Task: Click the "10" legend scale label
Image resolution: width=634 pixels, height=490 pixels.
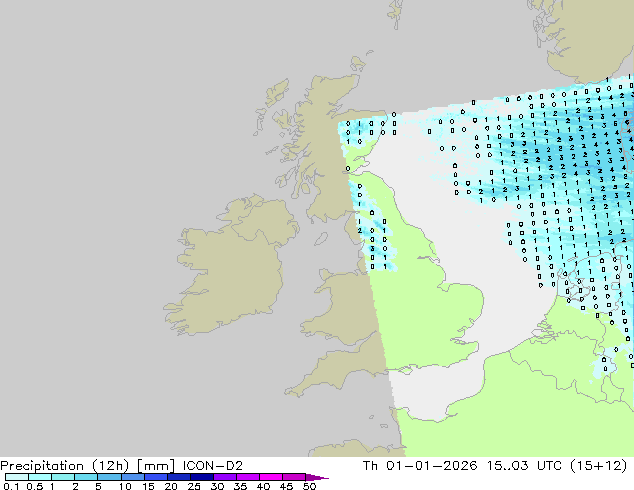Action: click(x=125, y=486)
